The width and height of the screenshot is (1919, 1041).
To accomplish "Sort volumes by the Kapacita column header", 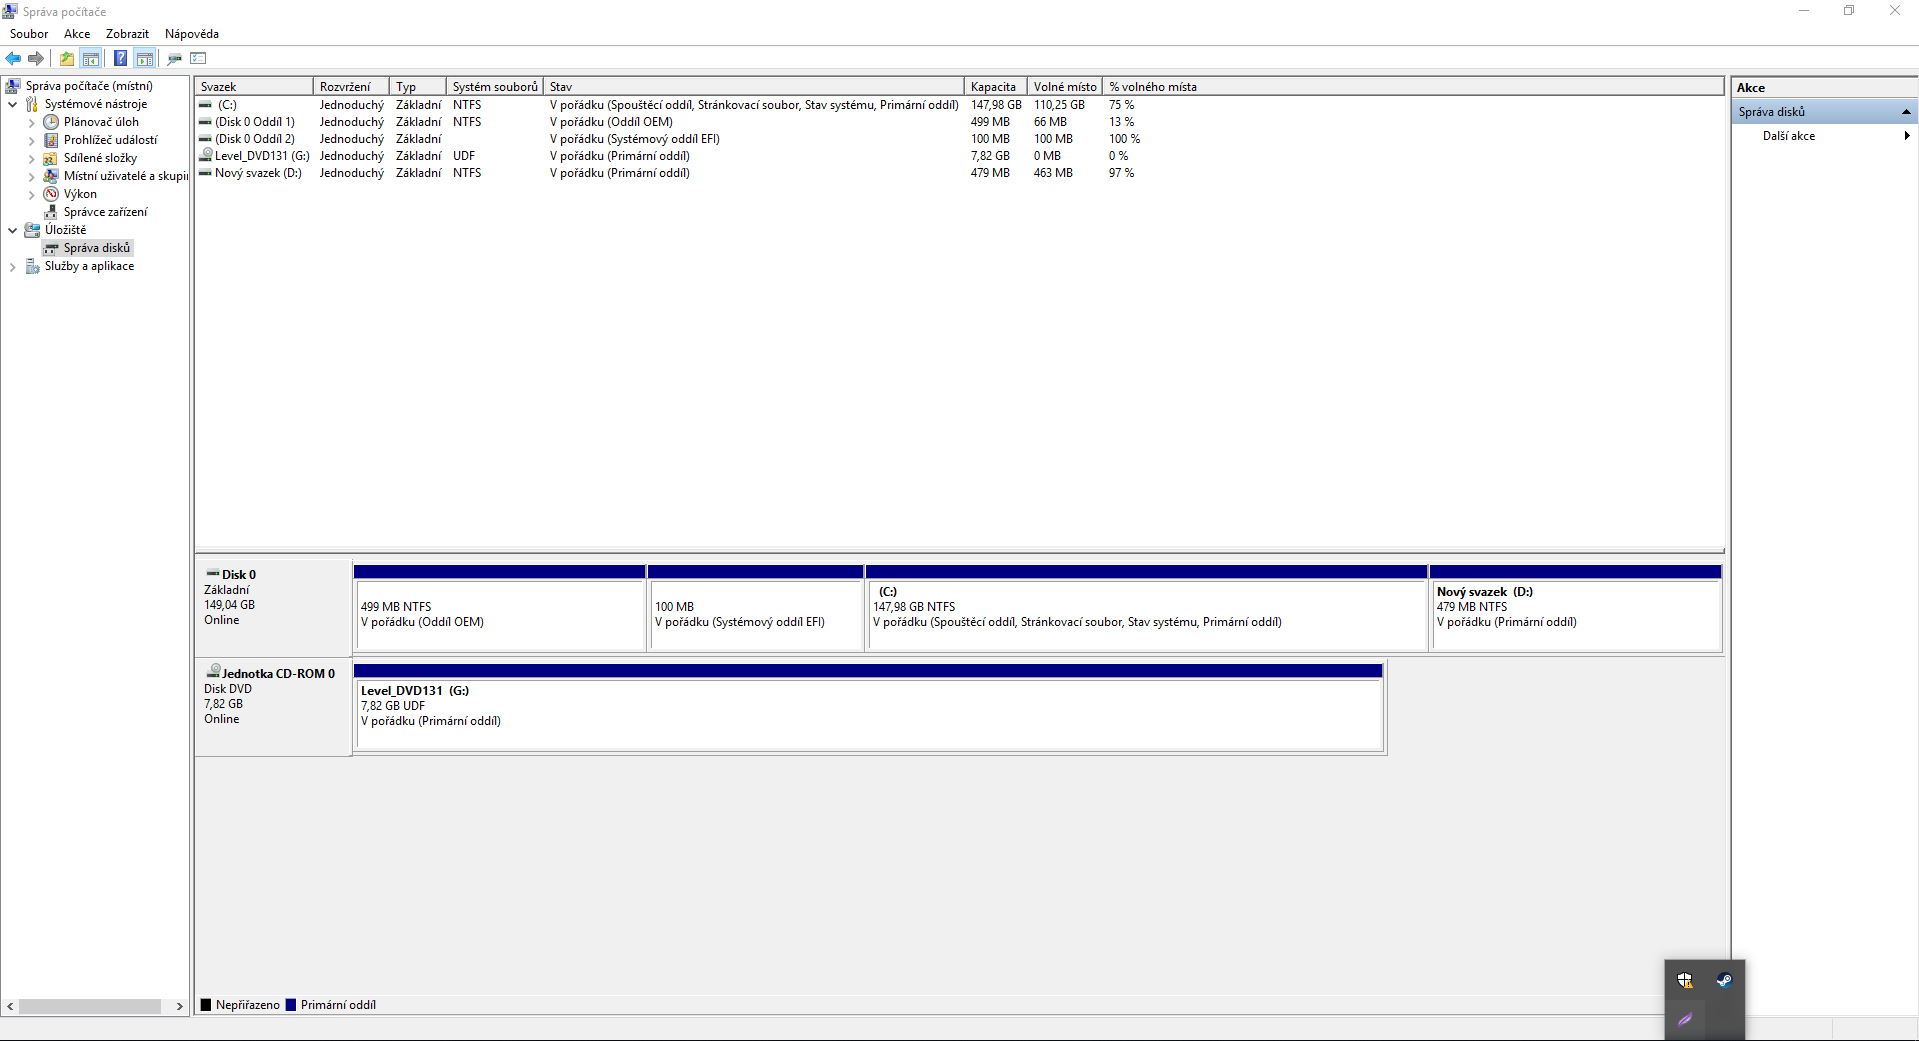I will click(x=993, y=87).
